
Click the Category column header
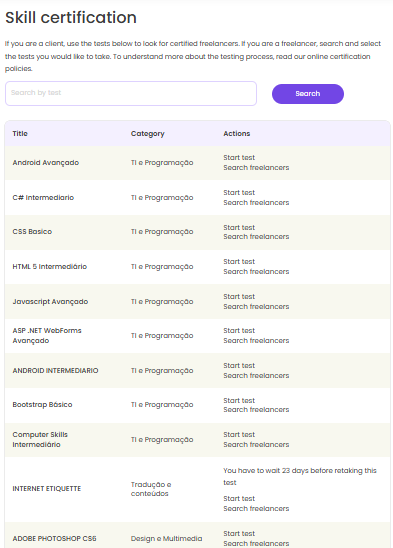(x=148, y=134)
